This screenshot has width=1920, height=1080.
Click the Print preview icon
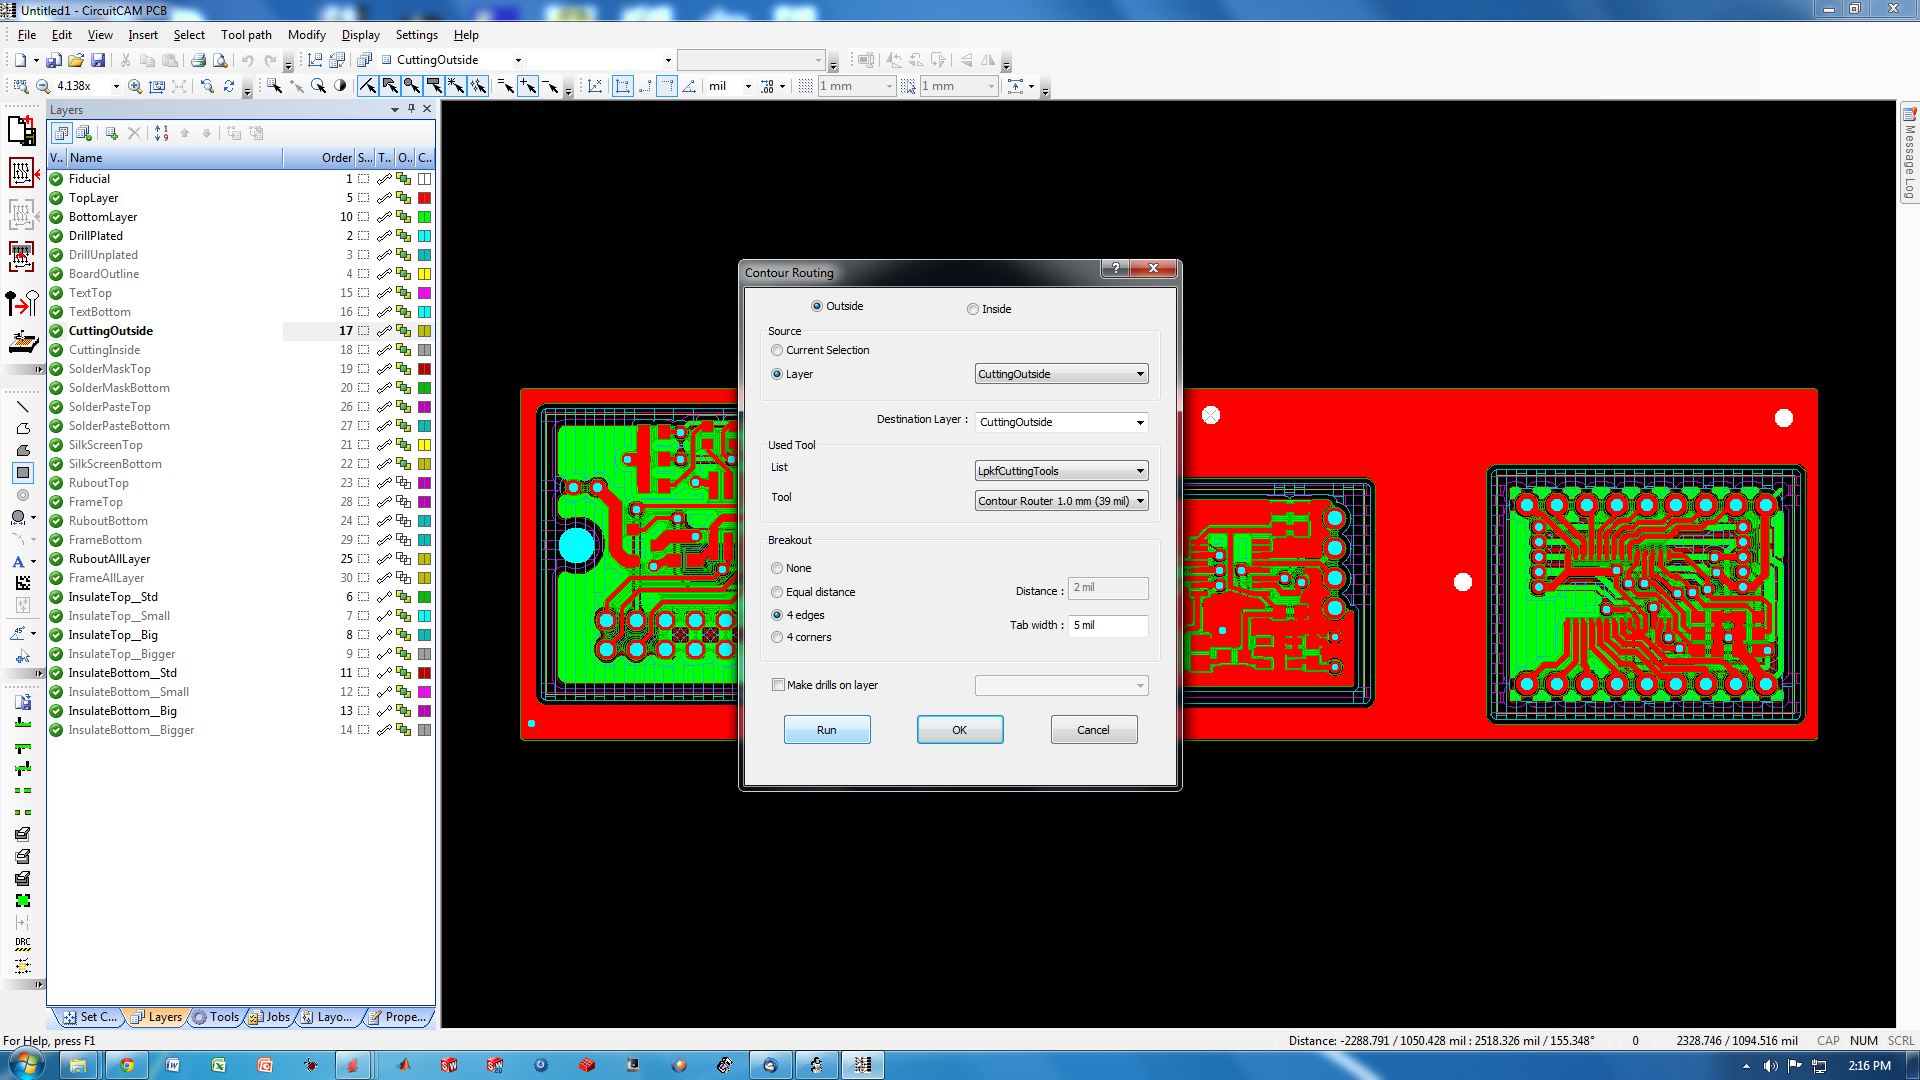point(220,60)
